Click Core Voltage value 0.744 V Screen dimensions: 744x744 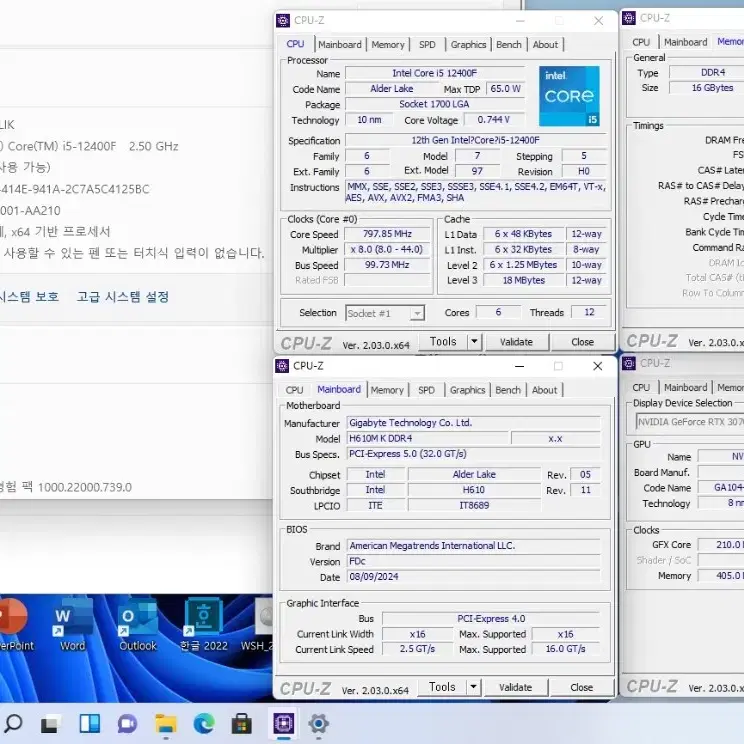click(x=493, y=120)
